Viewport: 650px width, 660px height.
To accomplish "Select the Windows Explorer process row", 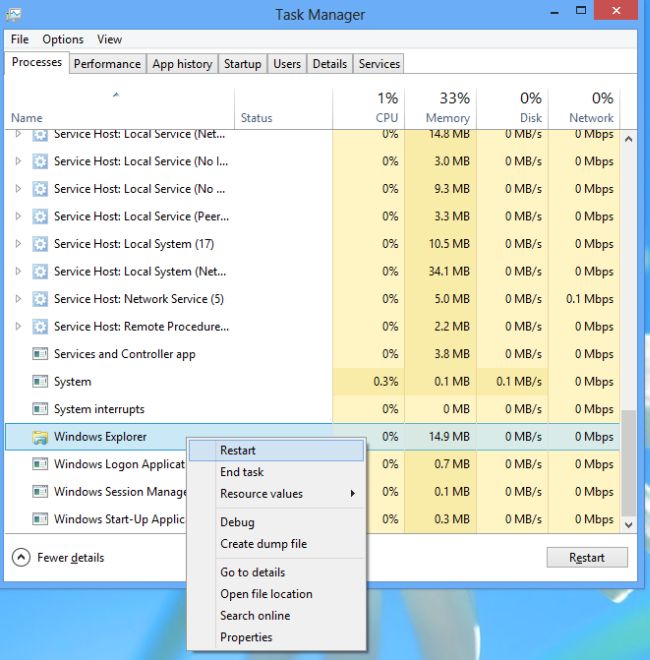I will (312, 437).
